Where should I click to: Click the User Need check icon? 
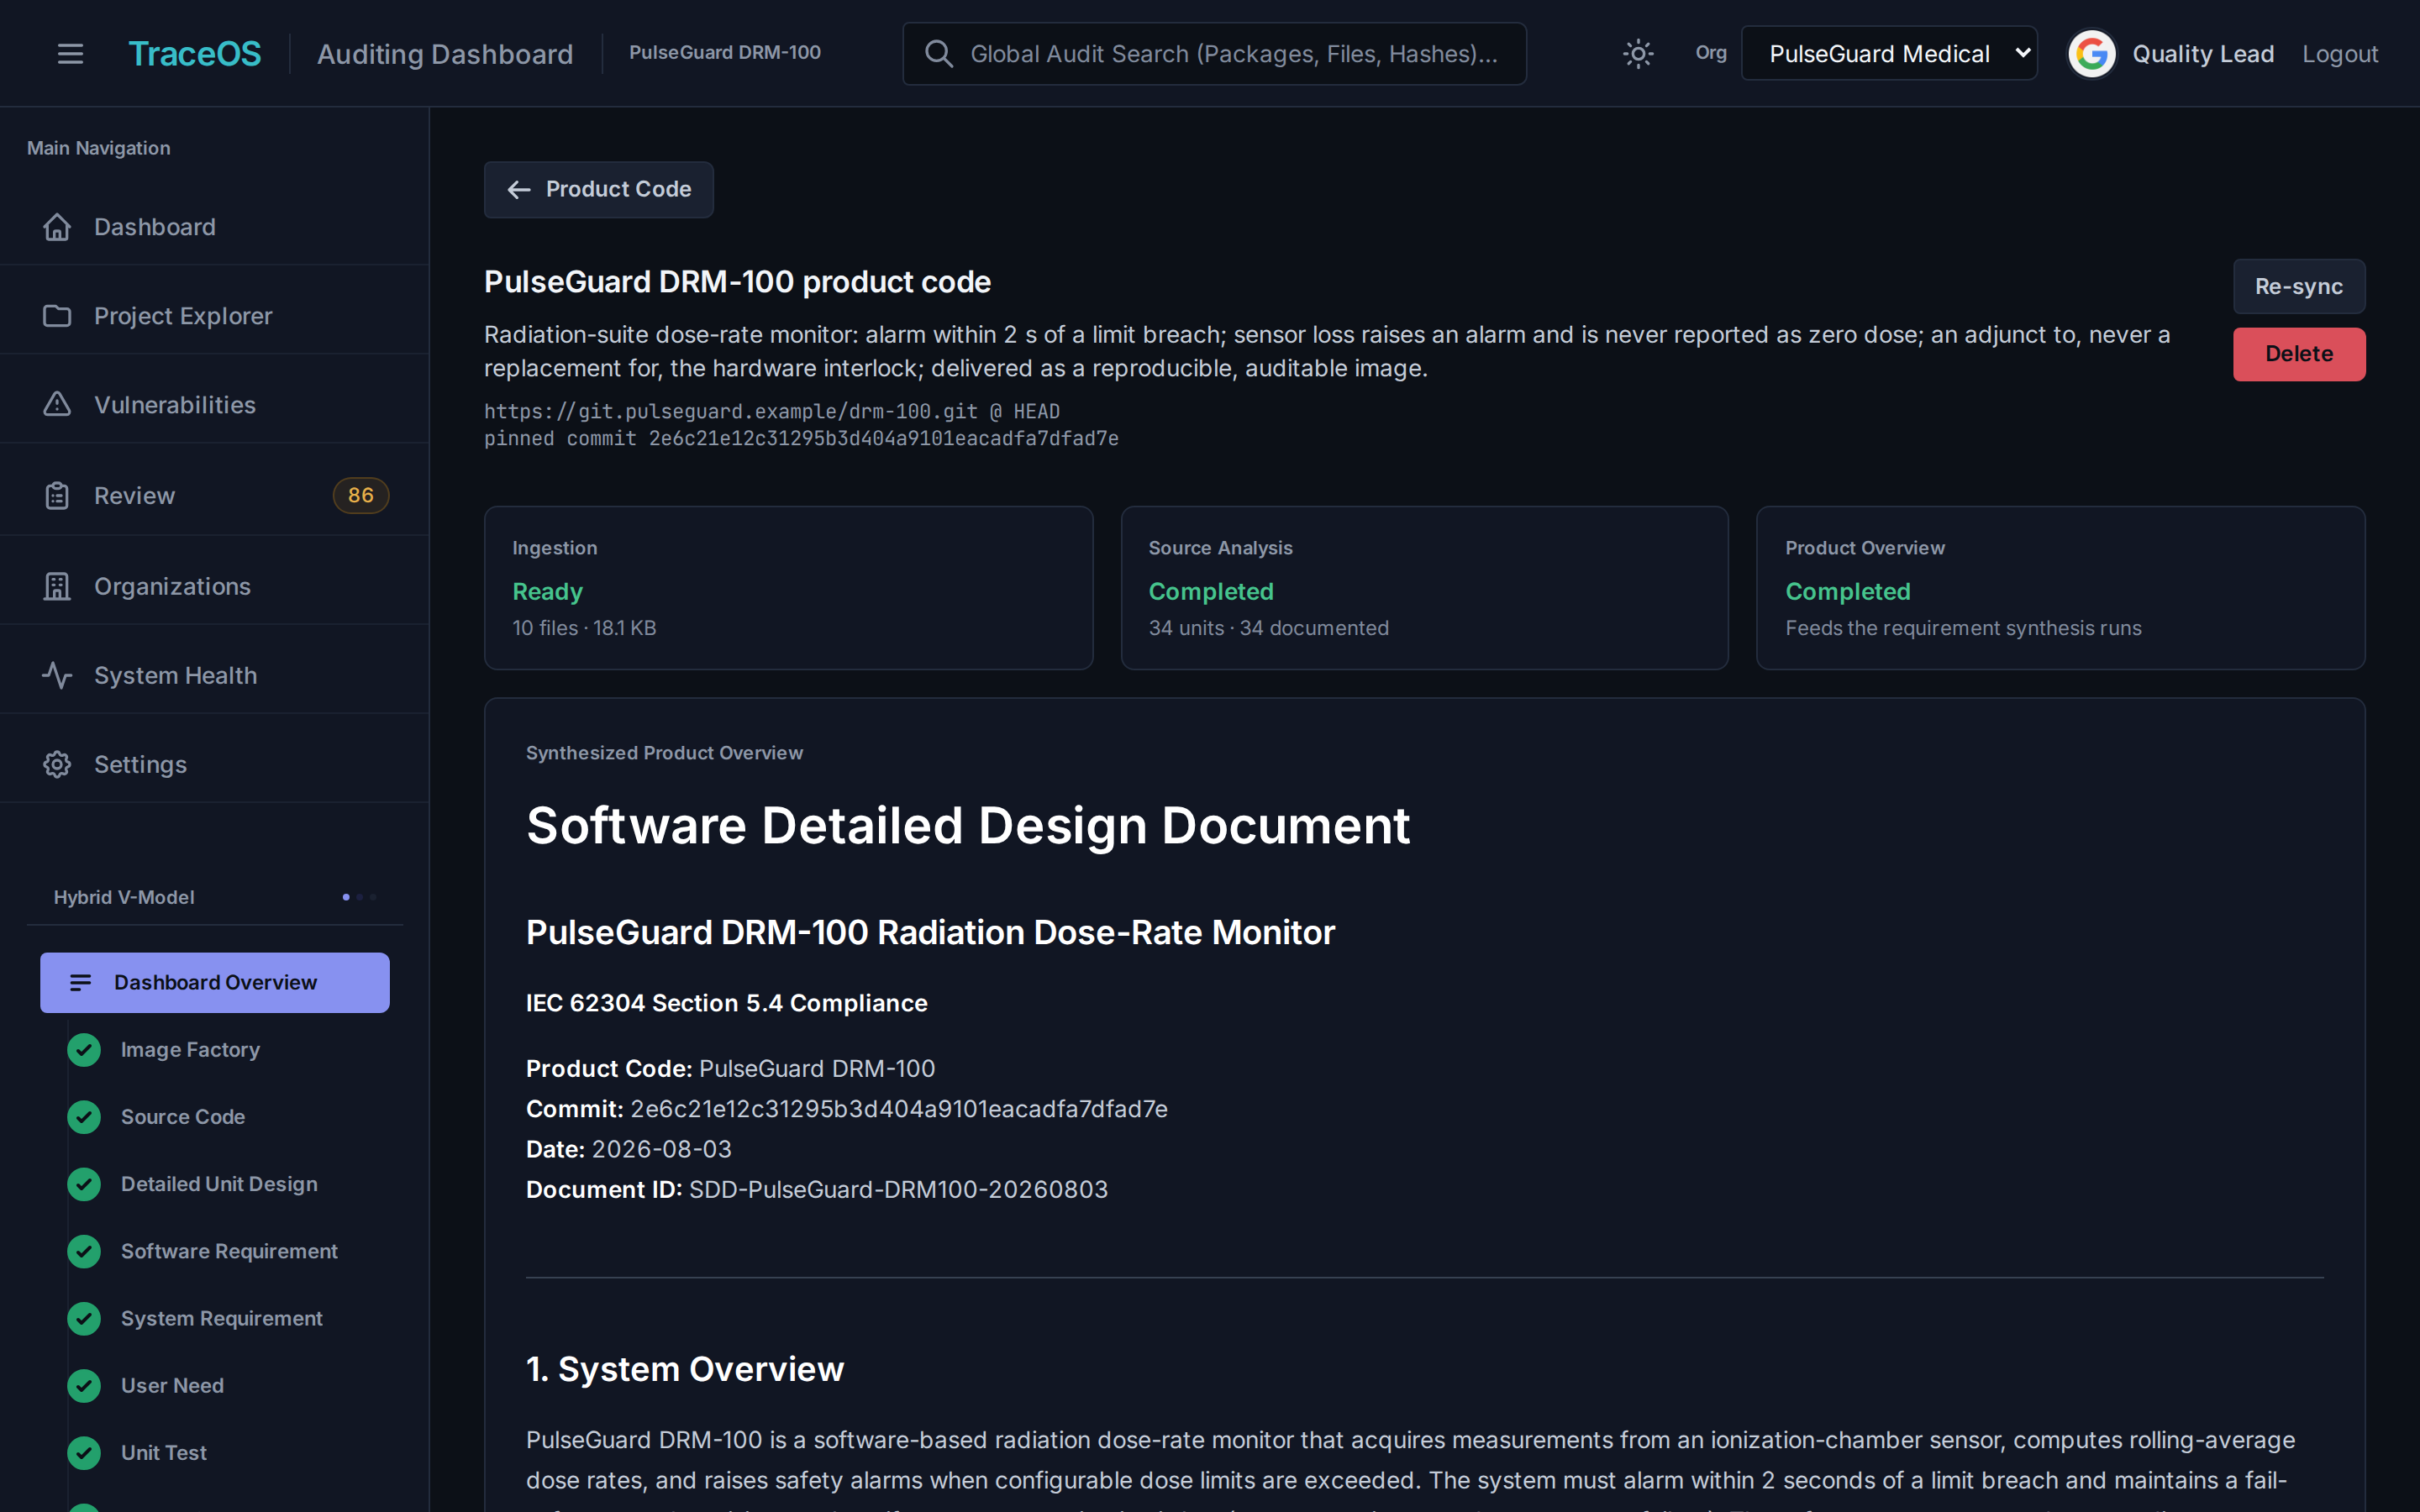tap(84, 1386)
